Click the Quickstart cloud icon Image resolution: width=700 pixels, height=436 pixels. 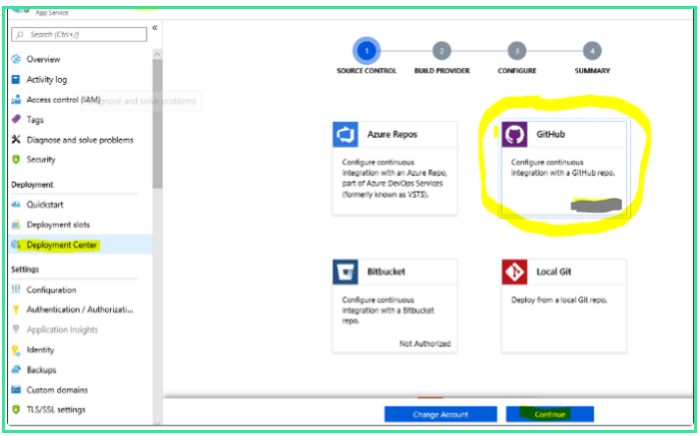pos(16,204)
